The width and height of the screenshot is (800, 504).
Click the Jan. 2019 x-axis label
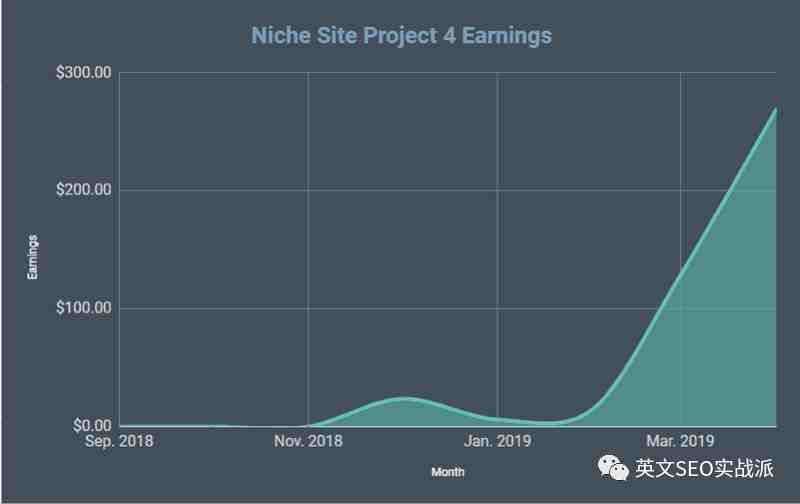pos(497,441)
